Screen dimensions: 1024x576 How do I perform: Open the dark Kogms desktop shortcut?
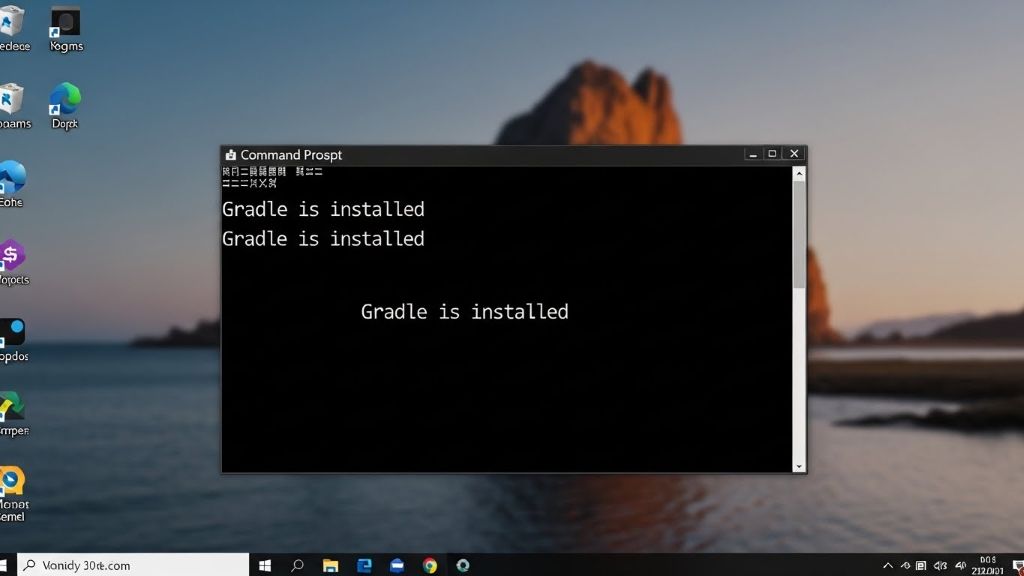click(x=66, y=22)
